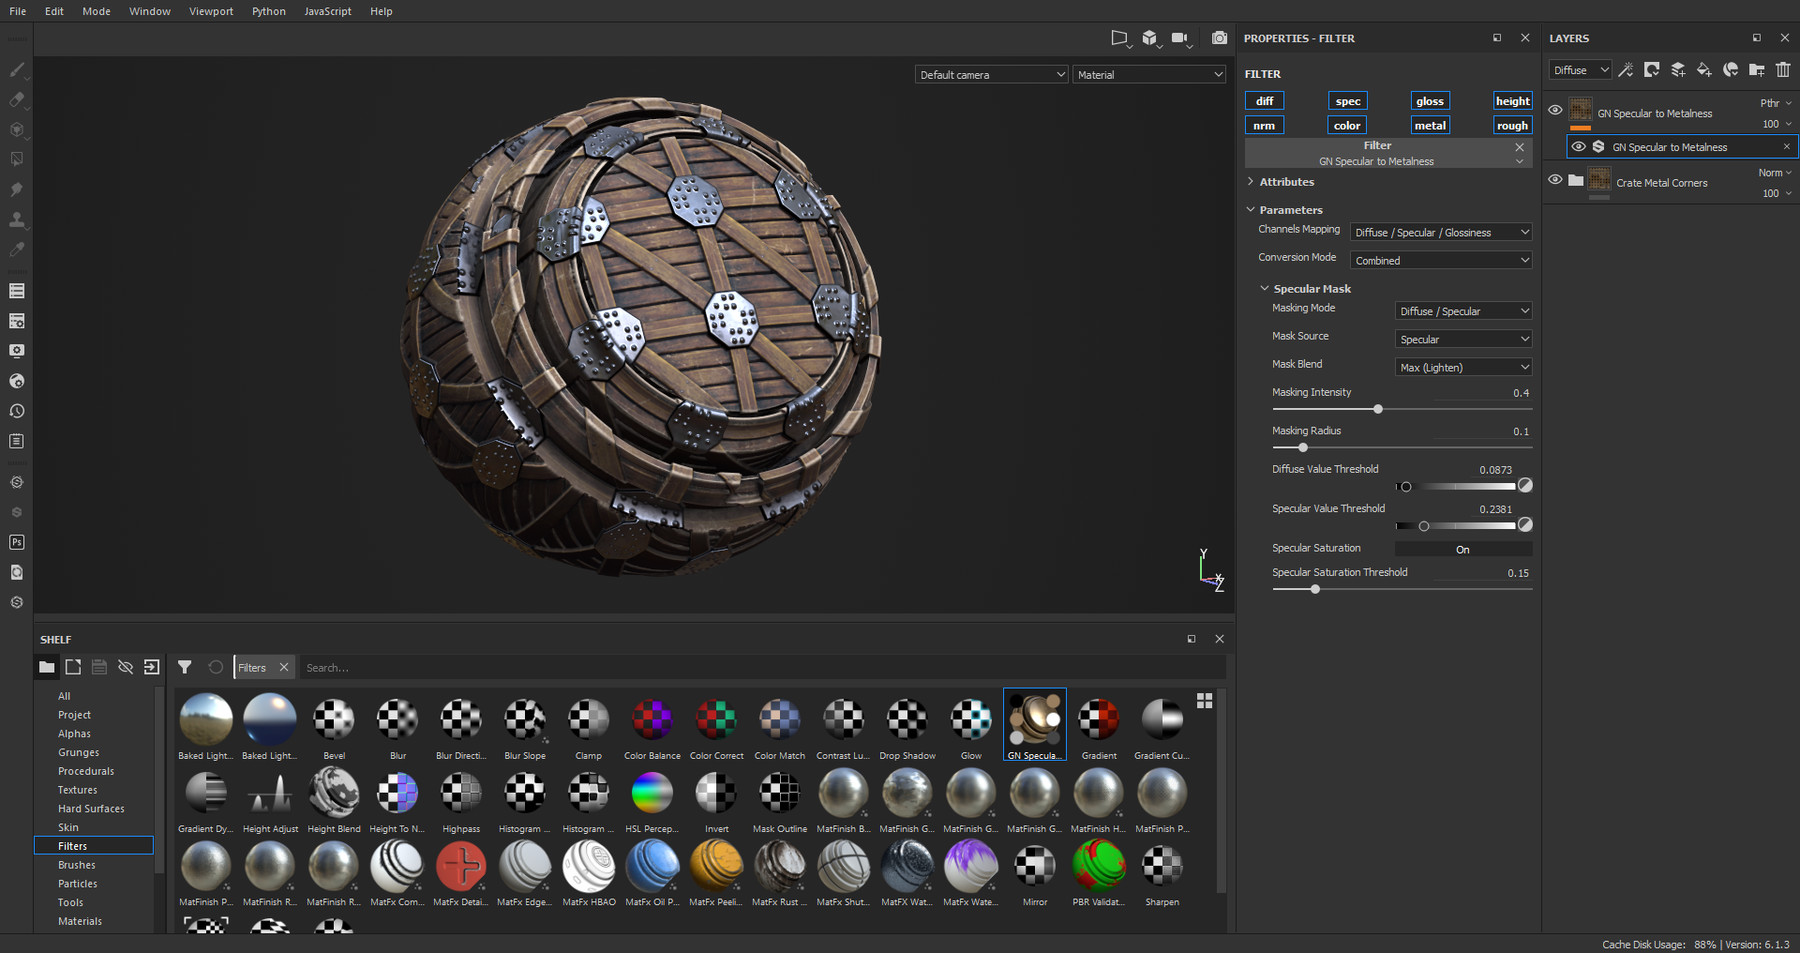Image resolution: width=1800 pixels, height=953 pixels.
Task: Delete the selected layer using trash icon
Action: (1784, 70)
